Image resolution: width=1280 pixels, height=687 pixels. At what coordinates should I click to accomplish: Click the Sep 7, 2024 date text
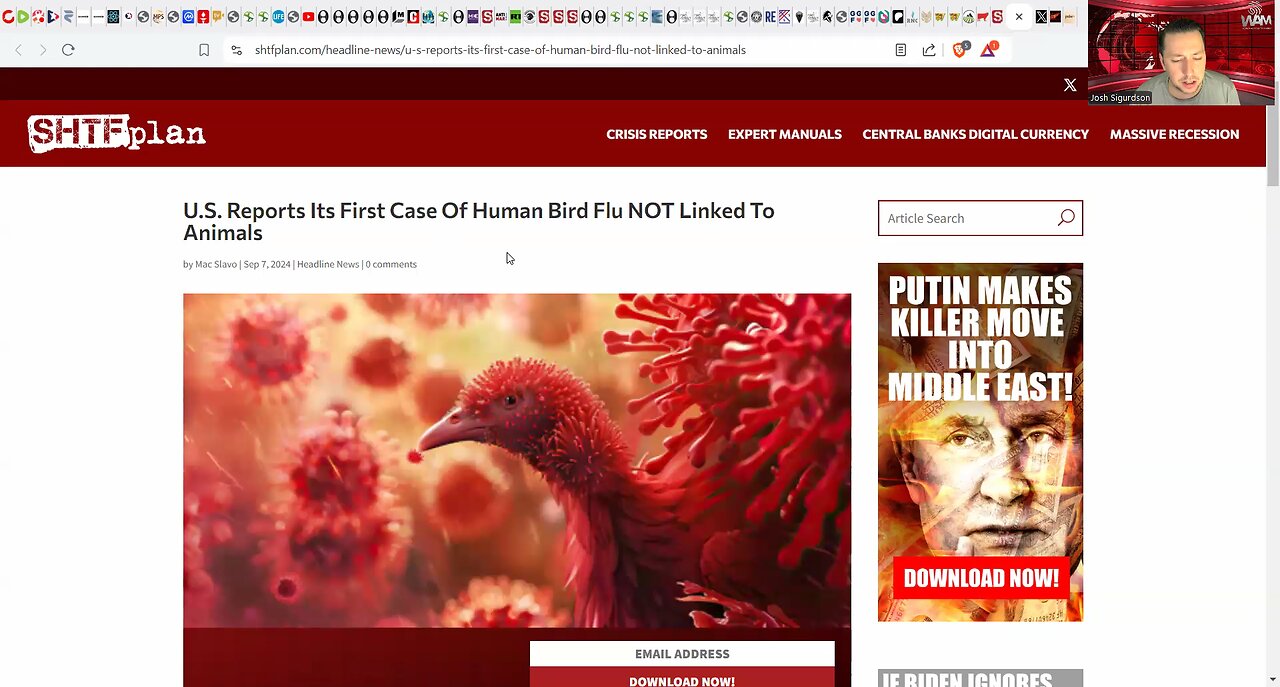[267, 264]
